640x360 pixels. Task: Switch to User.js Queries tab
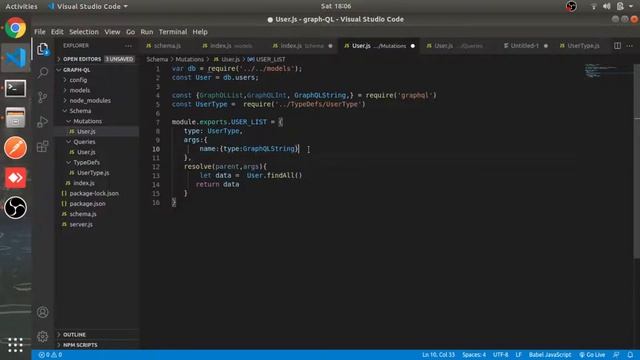click(458, 46)
